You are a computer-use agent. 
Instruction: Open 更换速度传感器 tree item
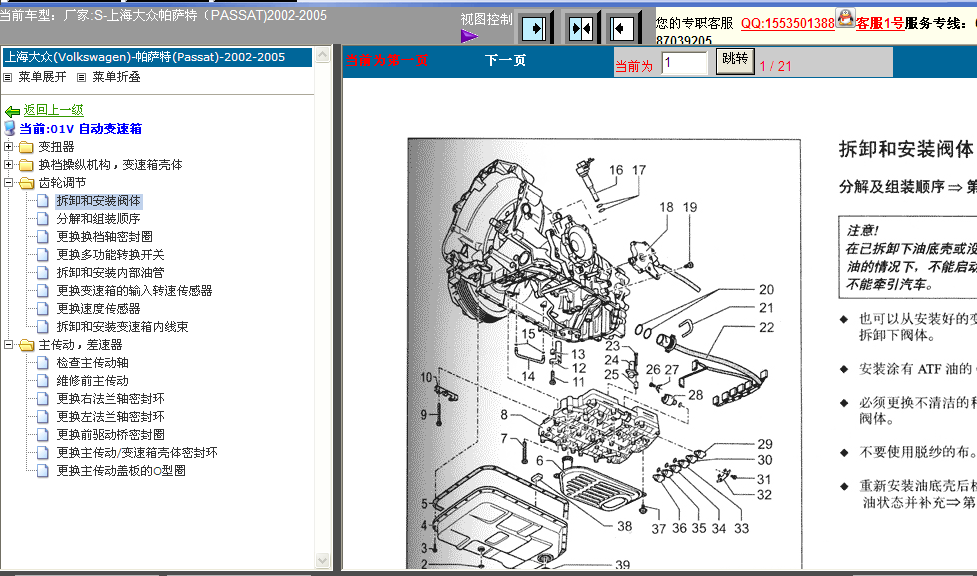(x=98, y=309)
